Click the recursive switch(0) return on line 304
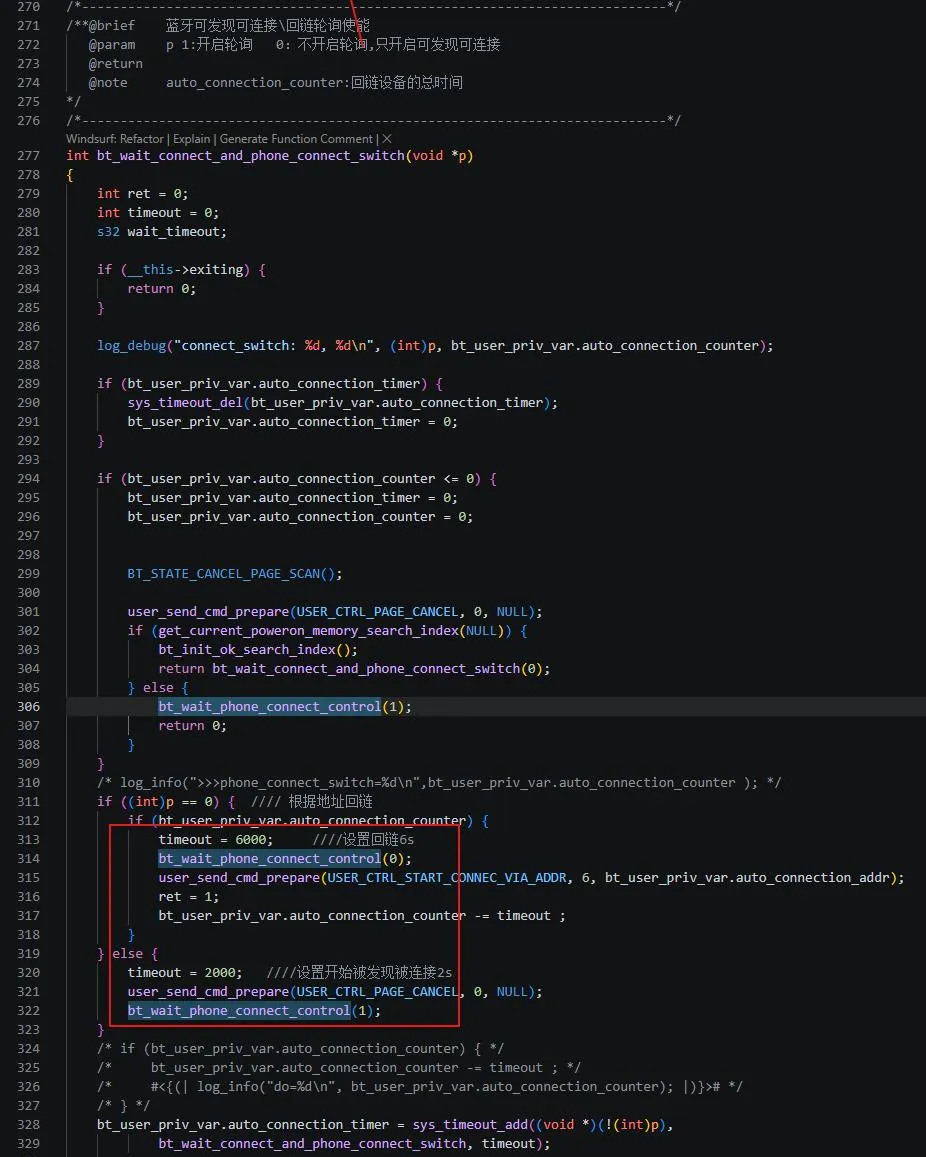Screen dimensions: 926x1157 pyautogui.click(x=354, y=669)
